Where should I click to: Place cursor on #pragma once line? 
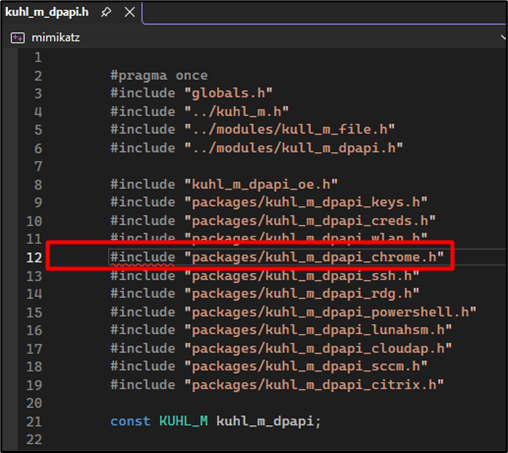(159, 76)
